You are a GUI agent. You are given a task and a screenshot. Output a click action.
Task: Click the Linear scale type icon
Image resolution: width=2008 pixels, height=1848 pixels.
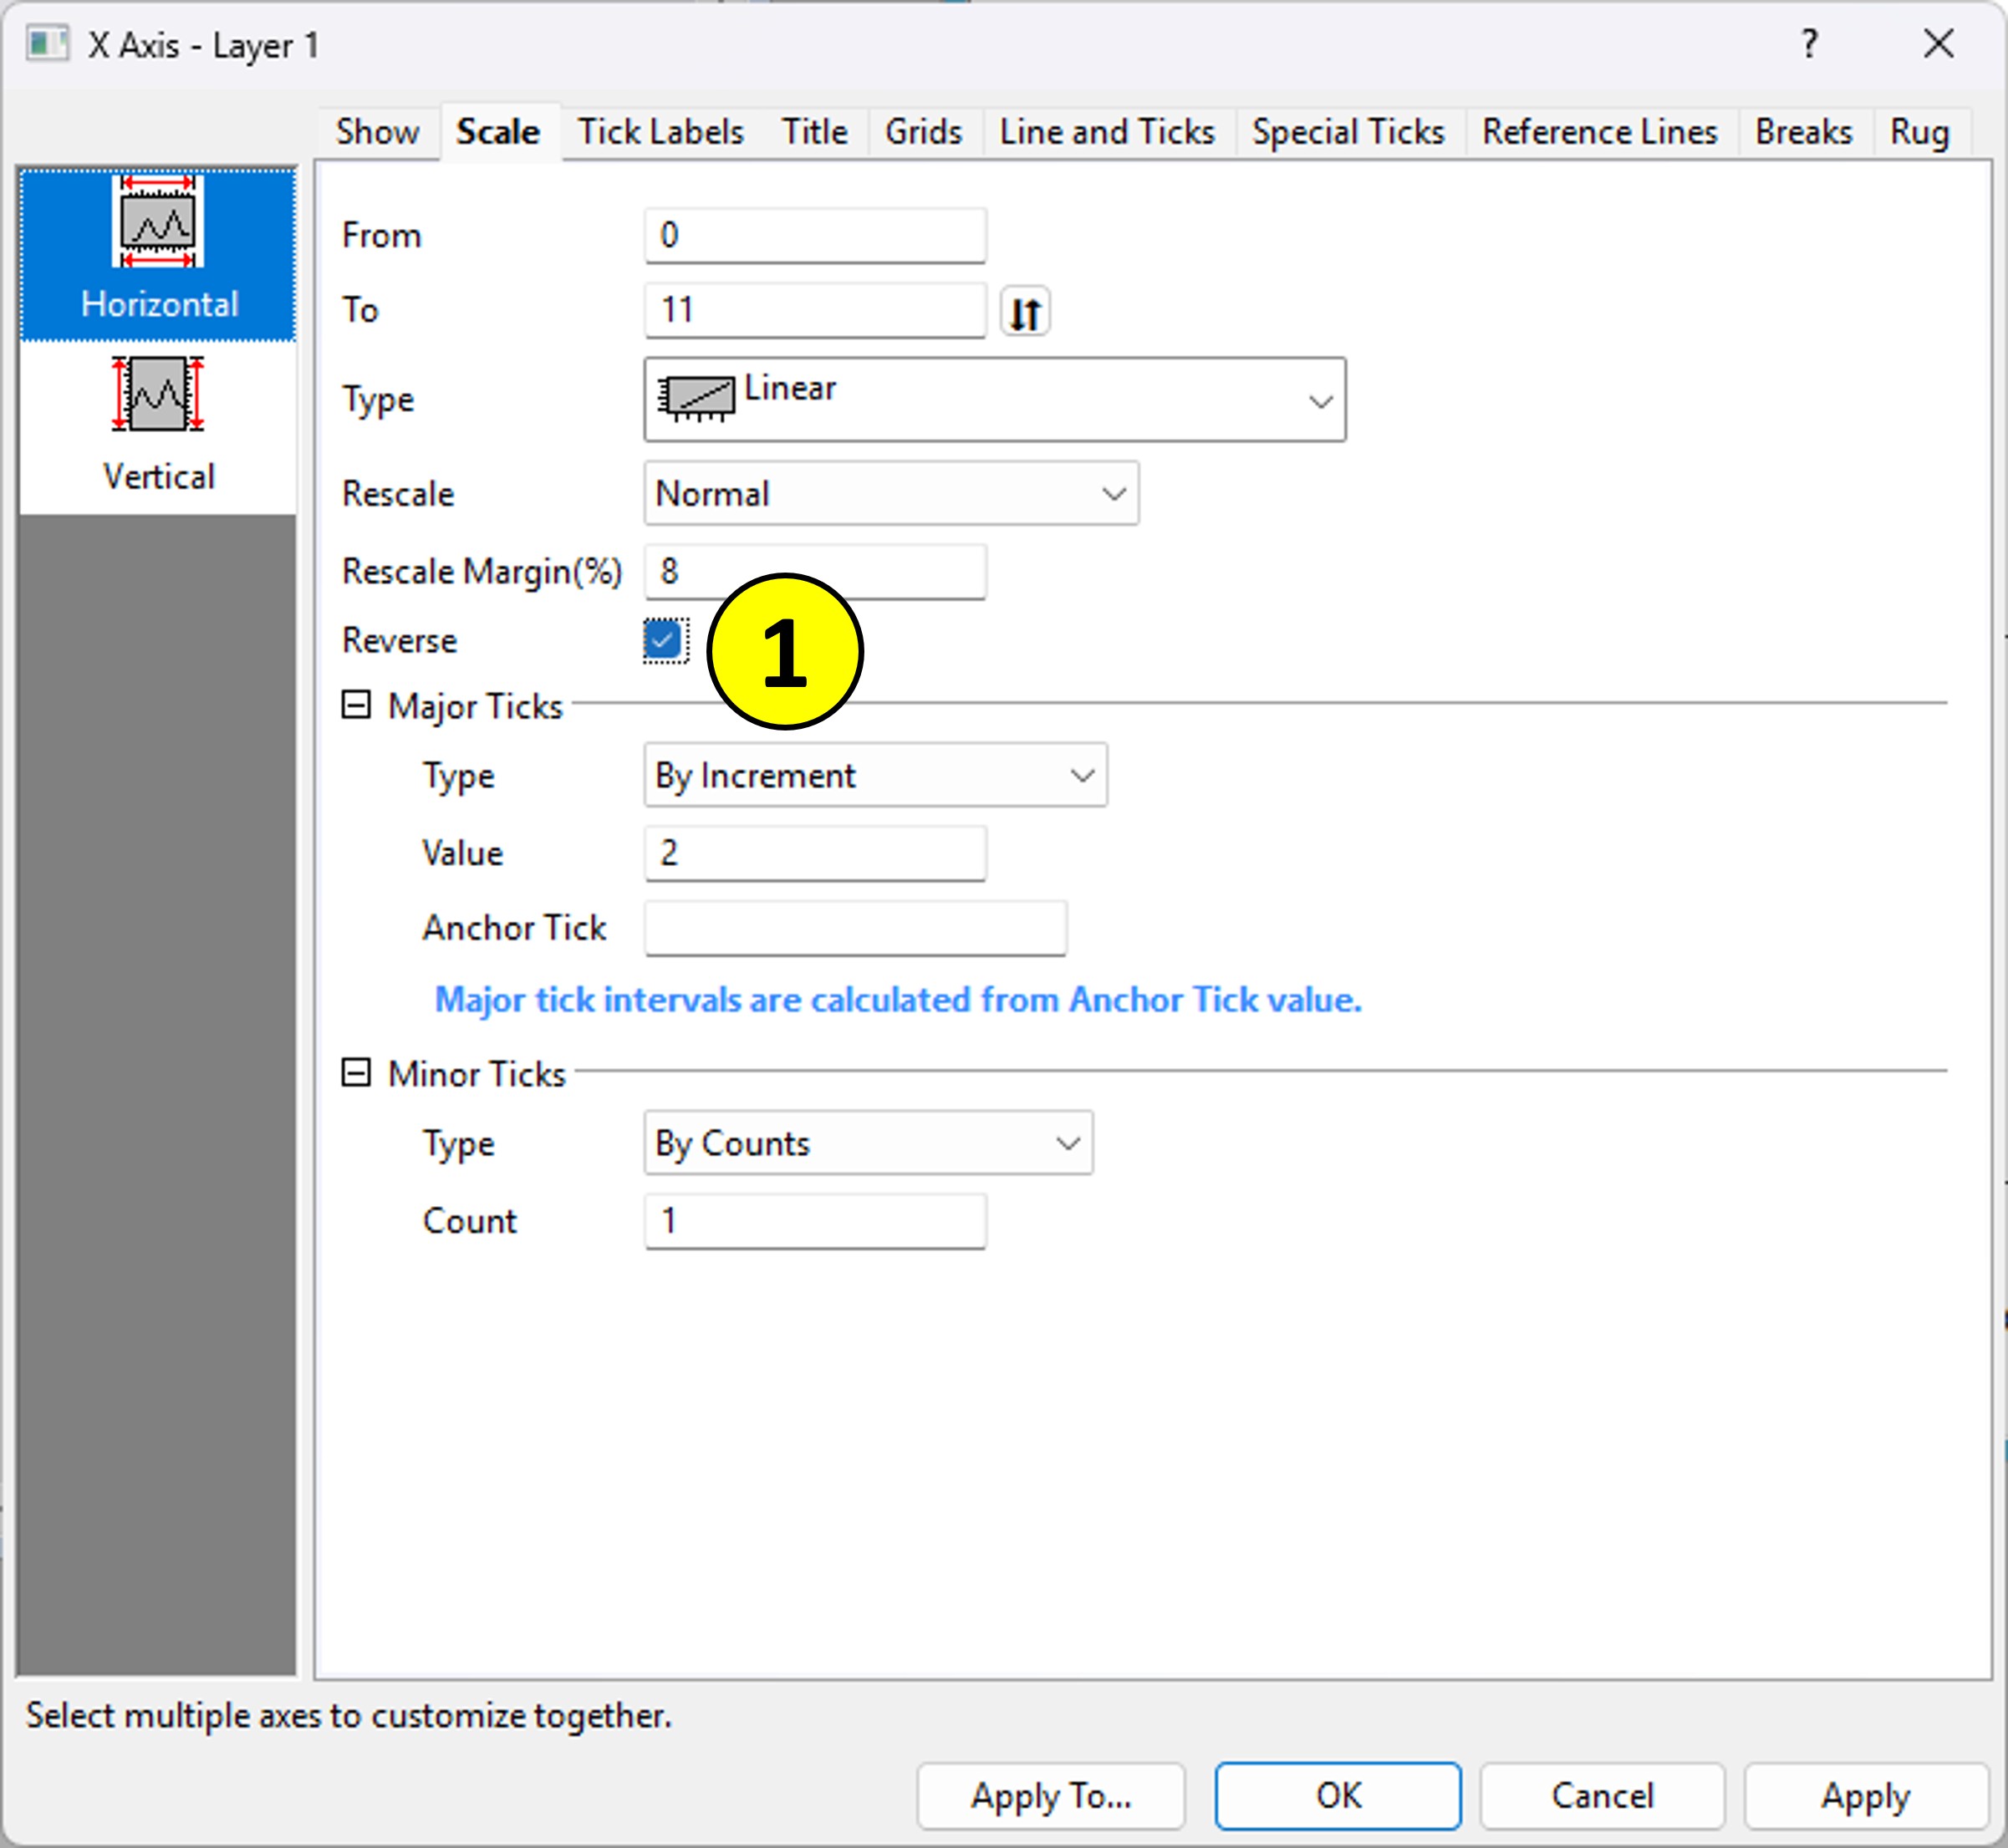pos(696,398)
